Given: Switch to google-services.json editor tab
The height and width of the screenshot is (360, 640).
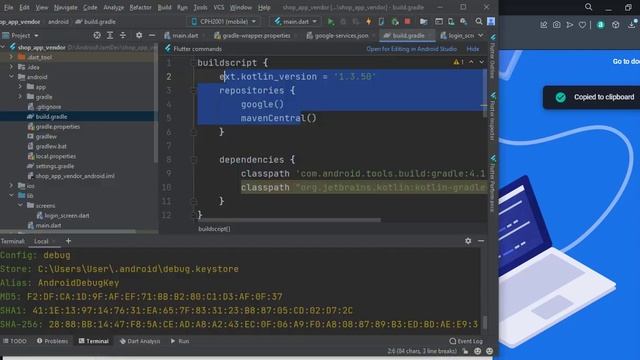Looking at the screenshot, I should 337,36.
